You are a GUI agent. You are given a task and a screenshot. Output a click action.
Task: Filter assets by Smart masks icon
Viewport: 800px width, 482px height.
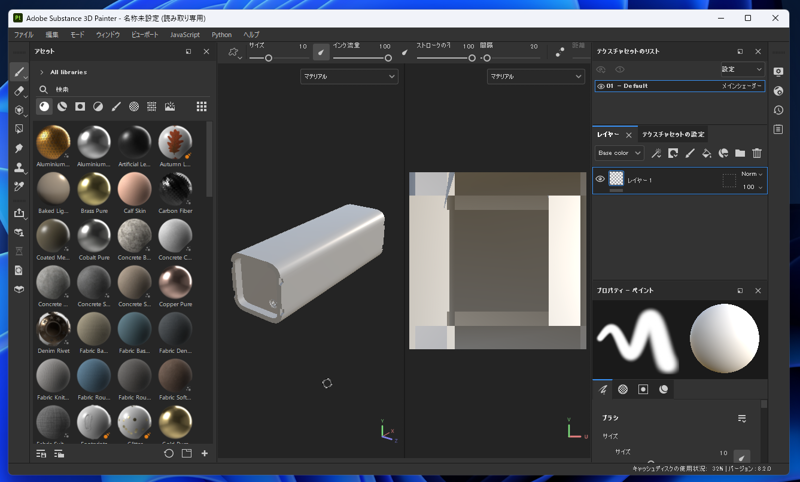coord(80,106)
